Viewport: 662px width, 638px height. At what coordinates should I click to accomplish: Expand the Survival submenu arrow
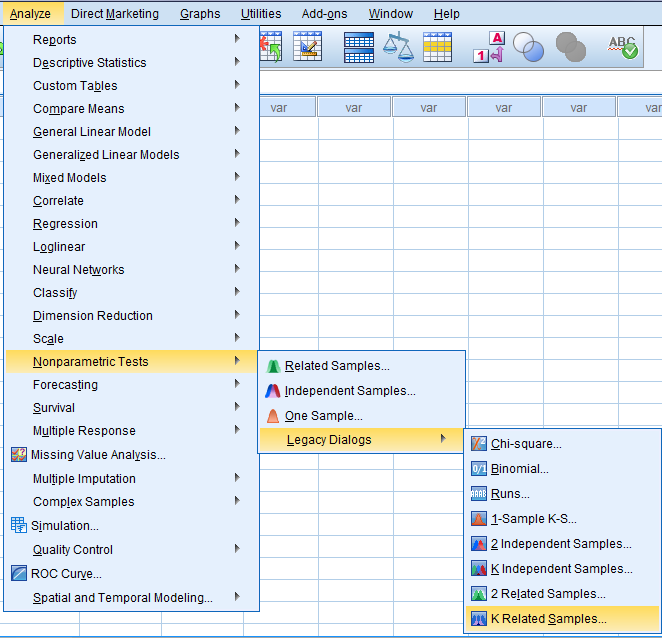coord(237,407)
